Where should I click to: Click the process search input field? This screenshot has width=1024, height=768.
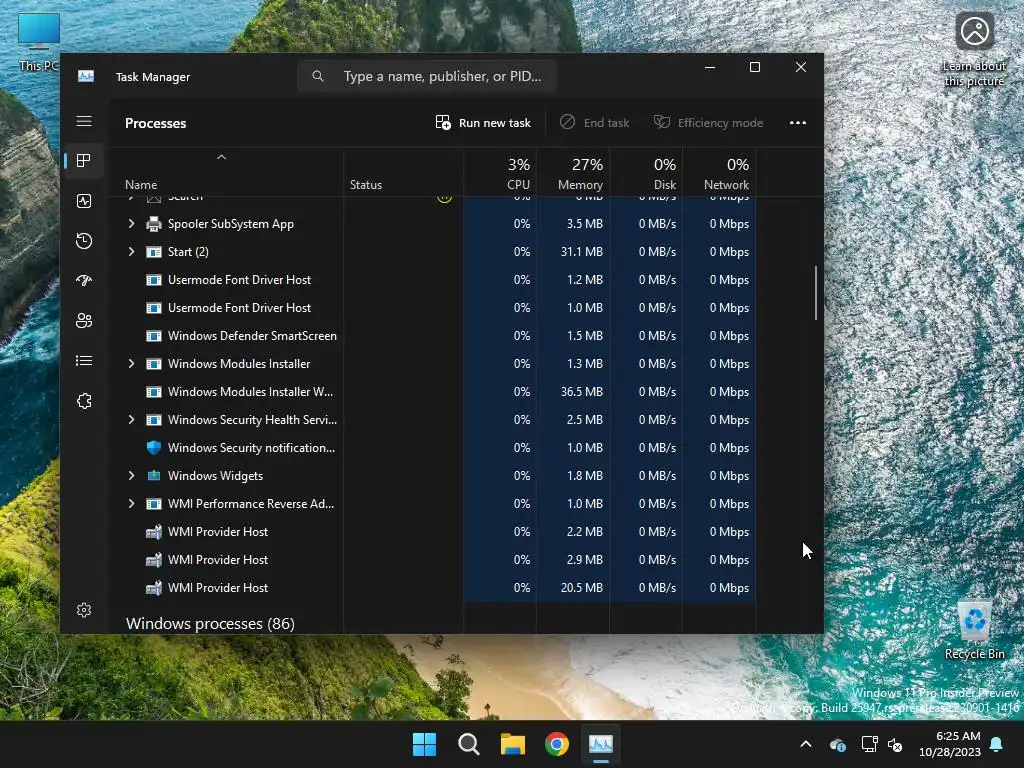427,76
